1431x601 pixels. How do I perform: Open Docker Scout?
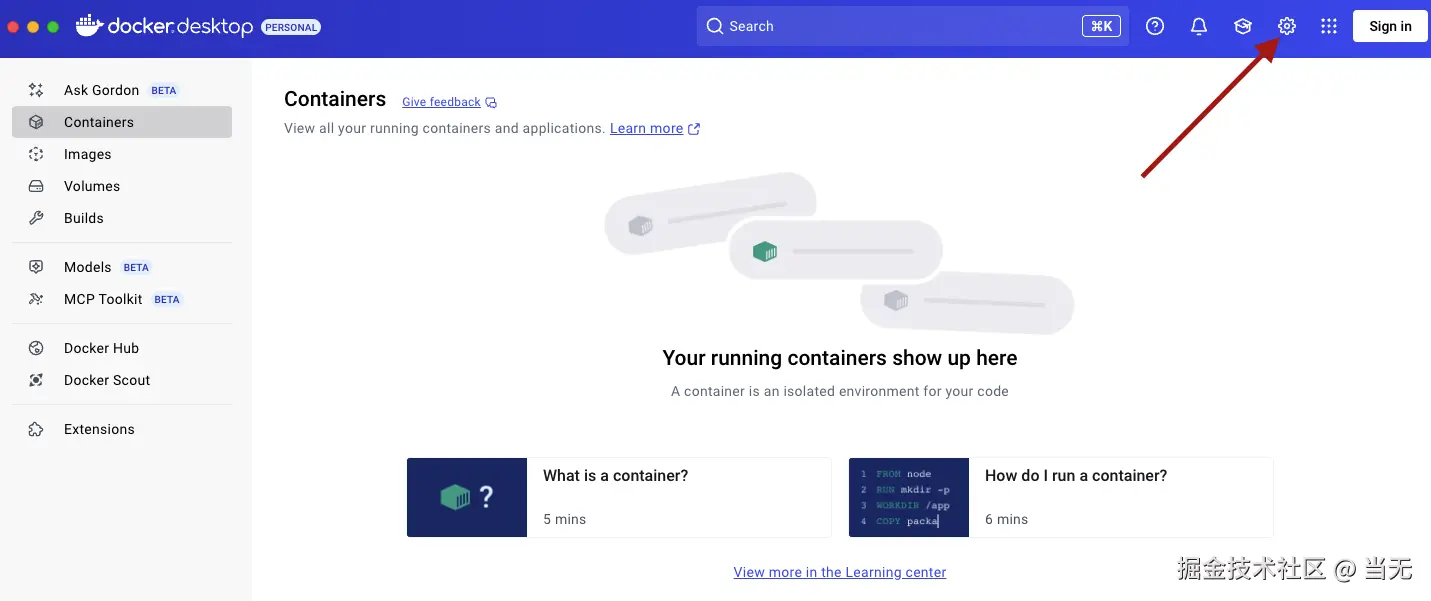point(106,380)
